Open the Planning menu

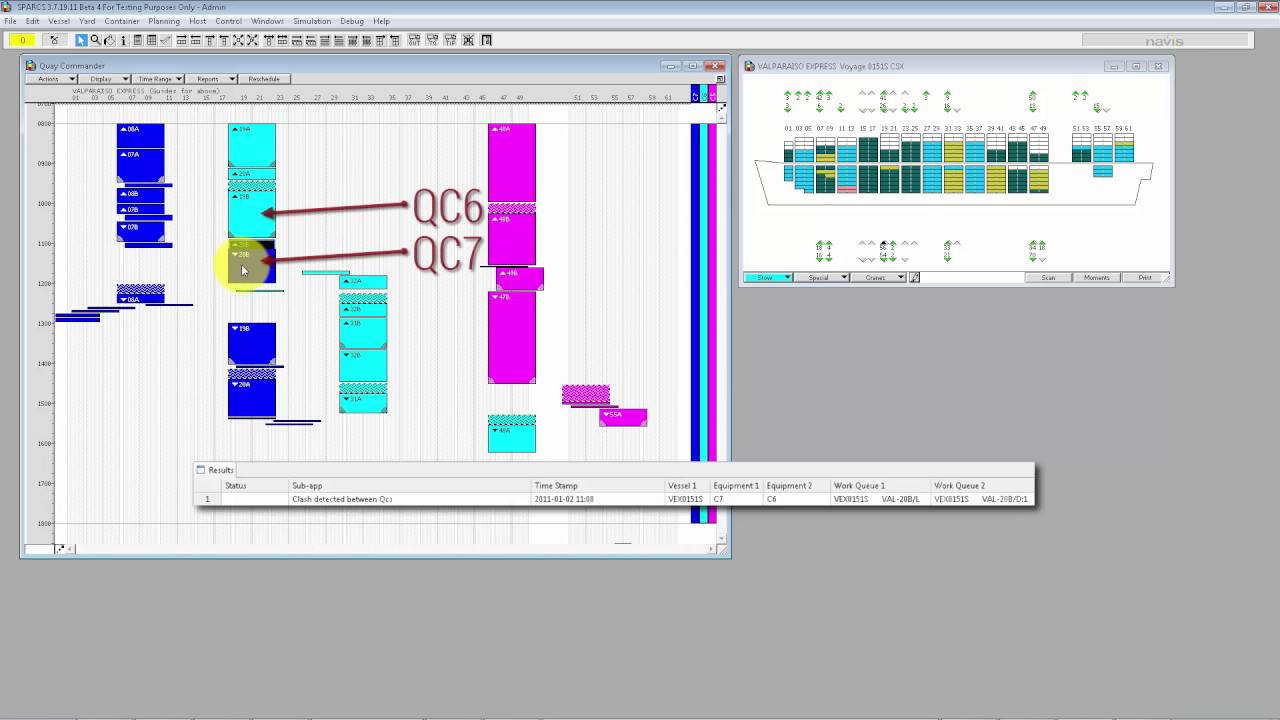[164, 21]
